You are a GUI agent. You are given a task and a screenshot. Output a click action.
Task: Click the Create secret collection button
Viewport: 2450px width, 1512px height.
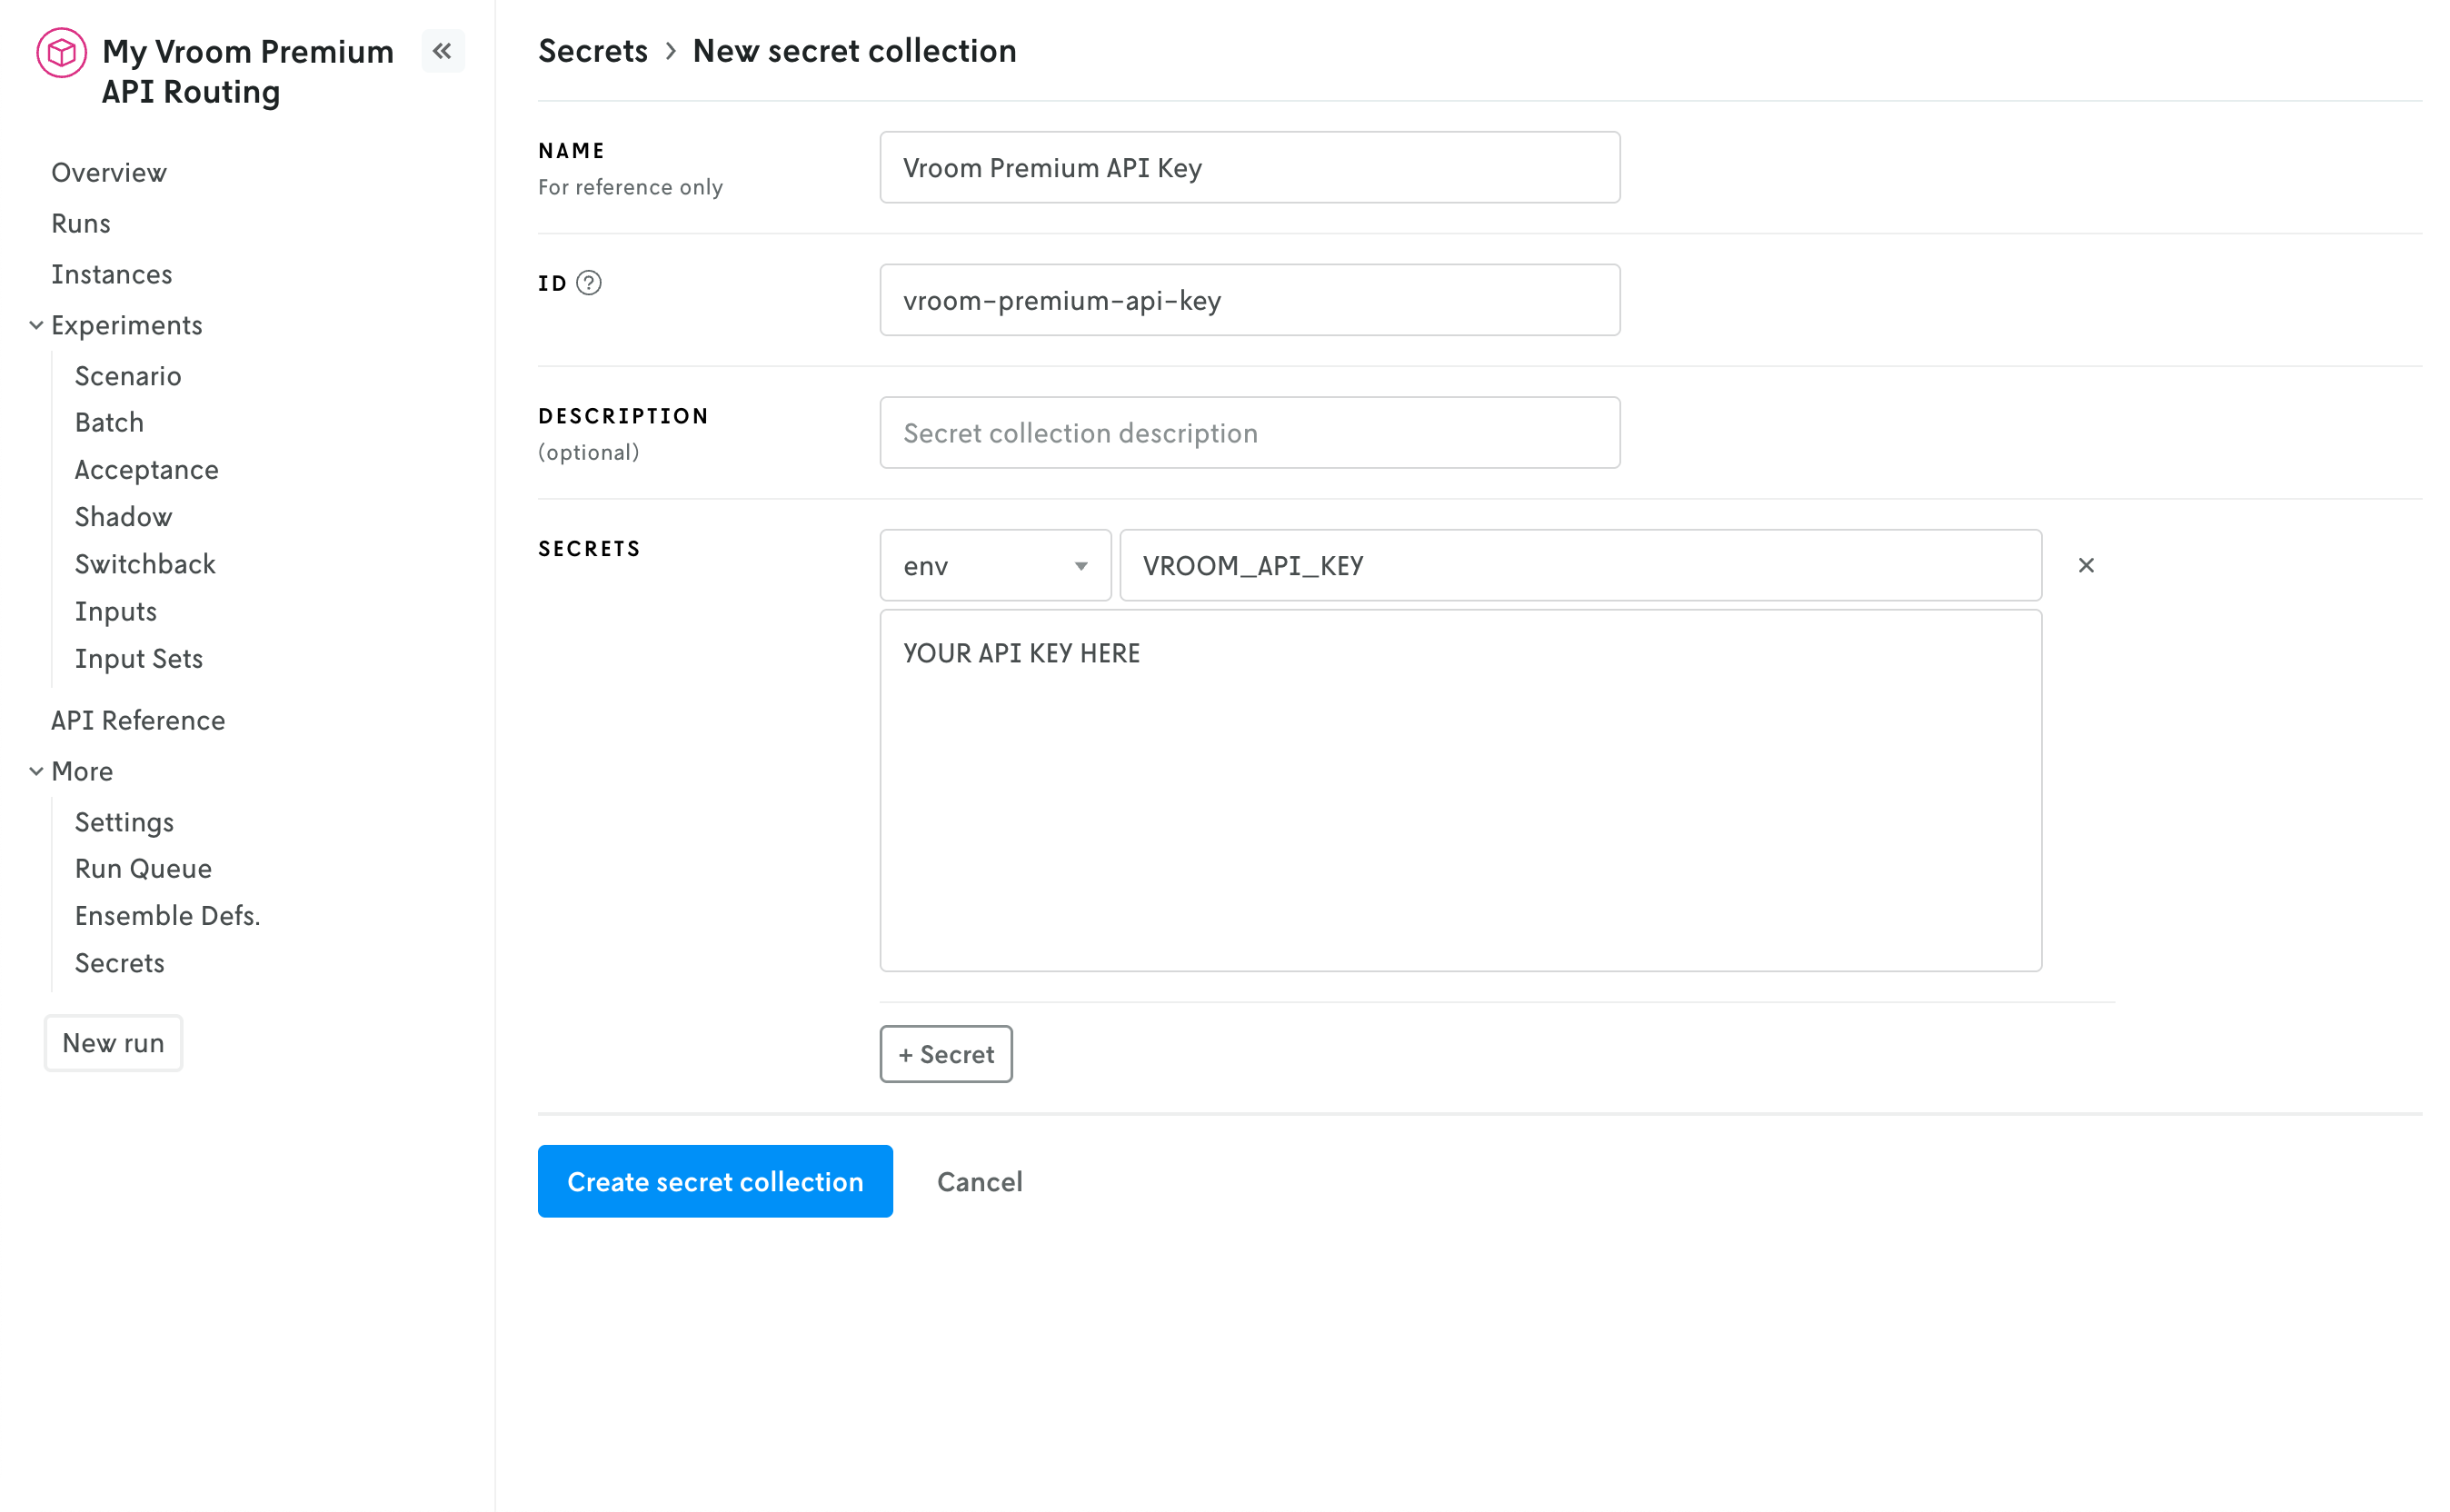[714, 1181]
